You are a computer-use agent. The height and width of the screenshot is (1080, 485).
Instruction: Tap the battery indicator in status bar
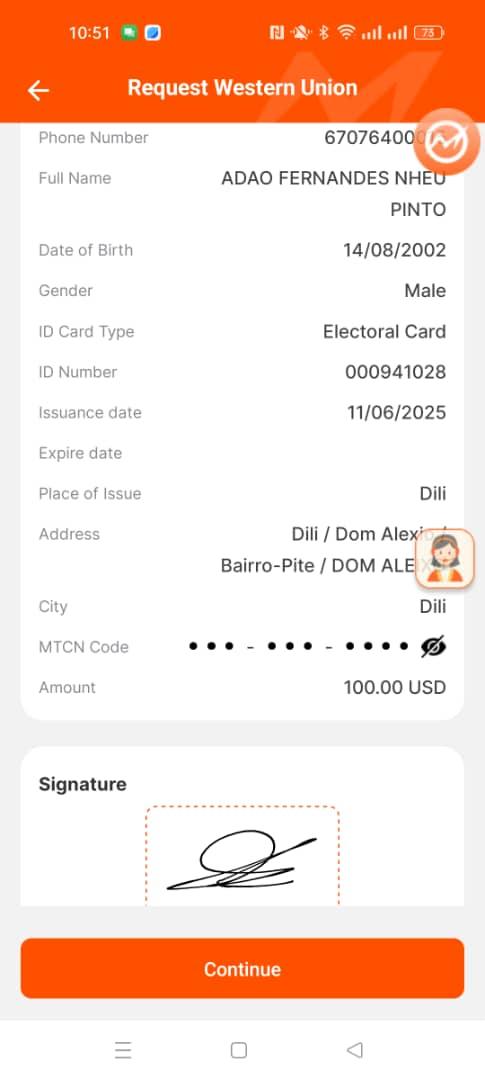[429, 32]
